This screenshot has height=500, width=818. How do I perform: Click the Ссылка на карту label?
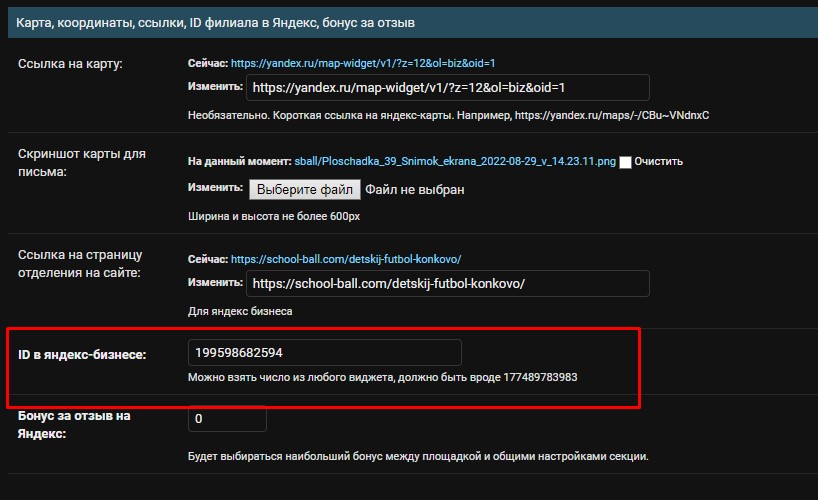(70, 64)
